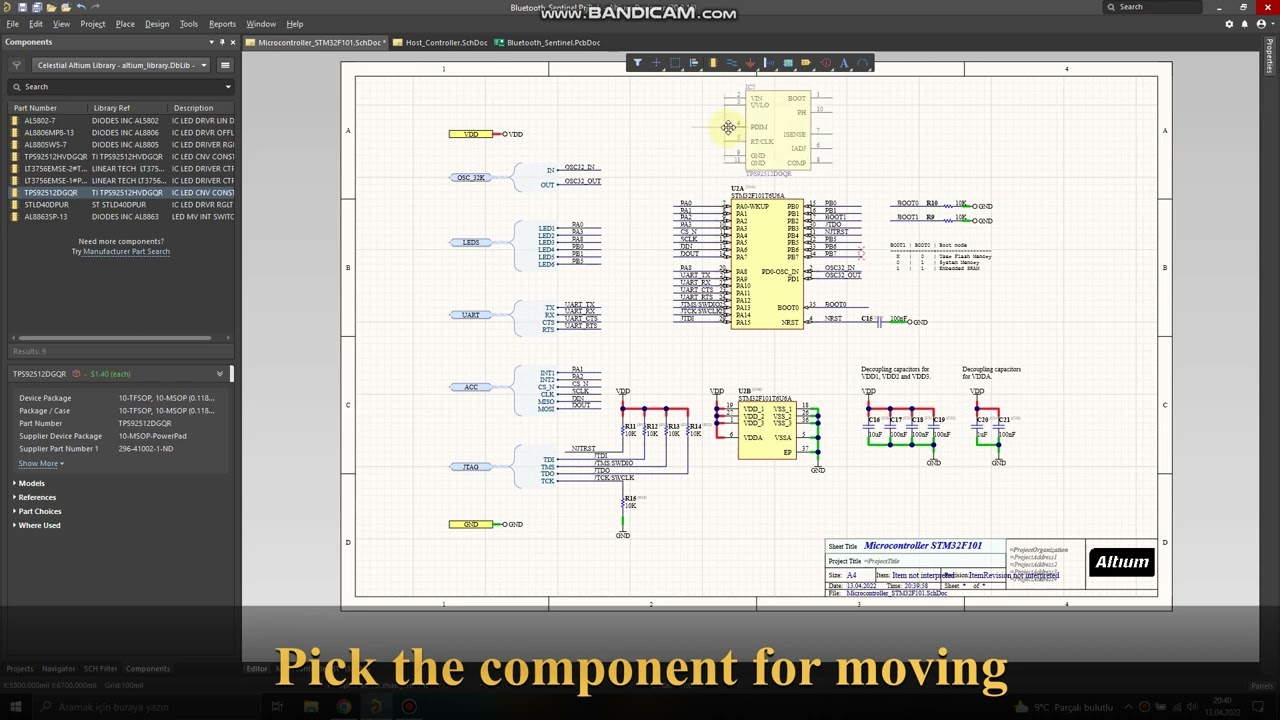The width and height of the screenshot is (1280, 720).
Task: Place a GND power port
Action: (x=750, y=63)
